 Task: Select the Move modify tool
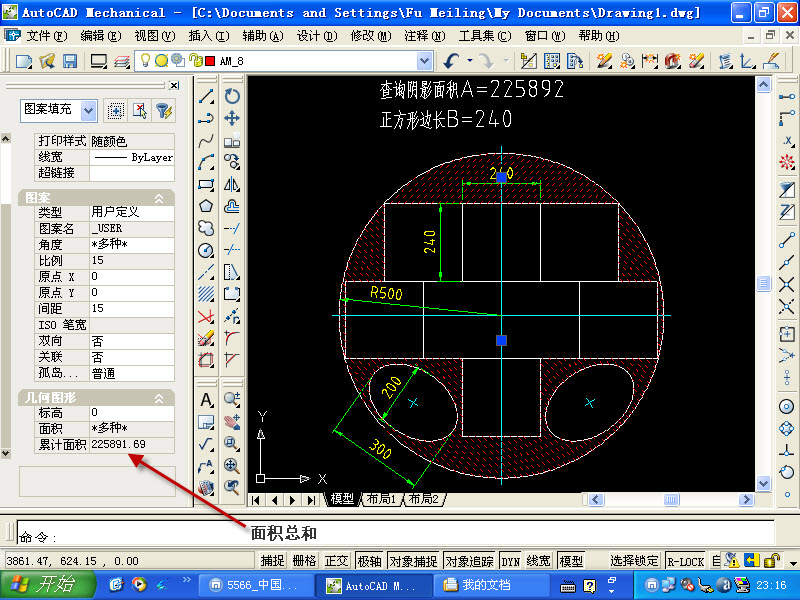[232, 118]
